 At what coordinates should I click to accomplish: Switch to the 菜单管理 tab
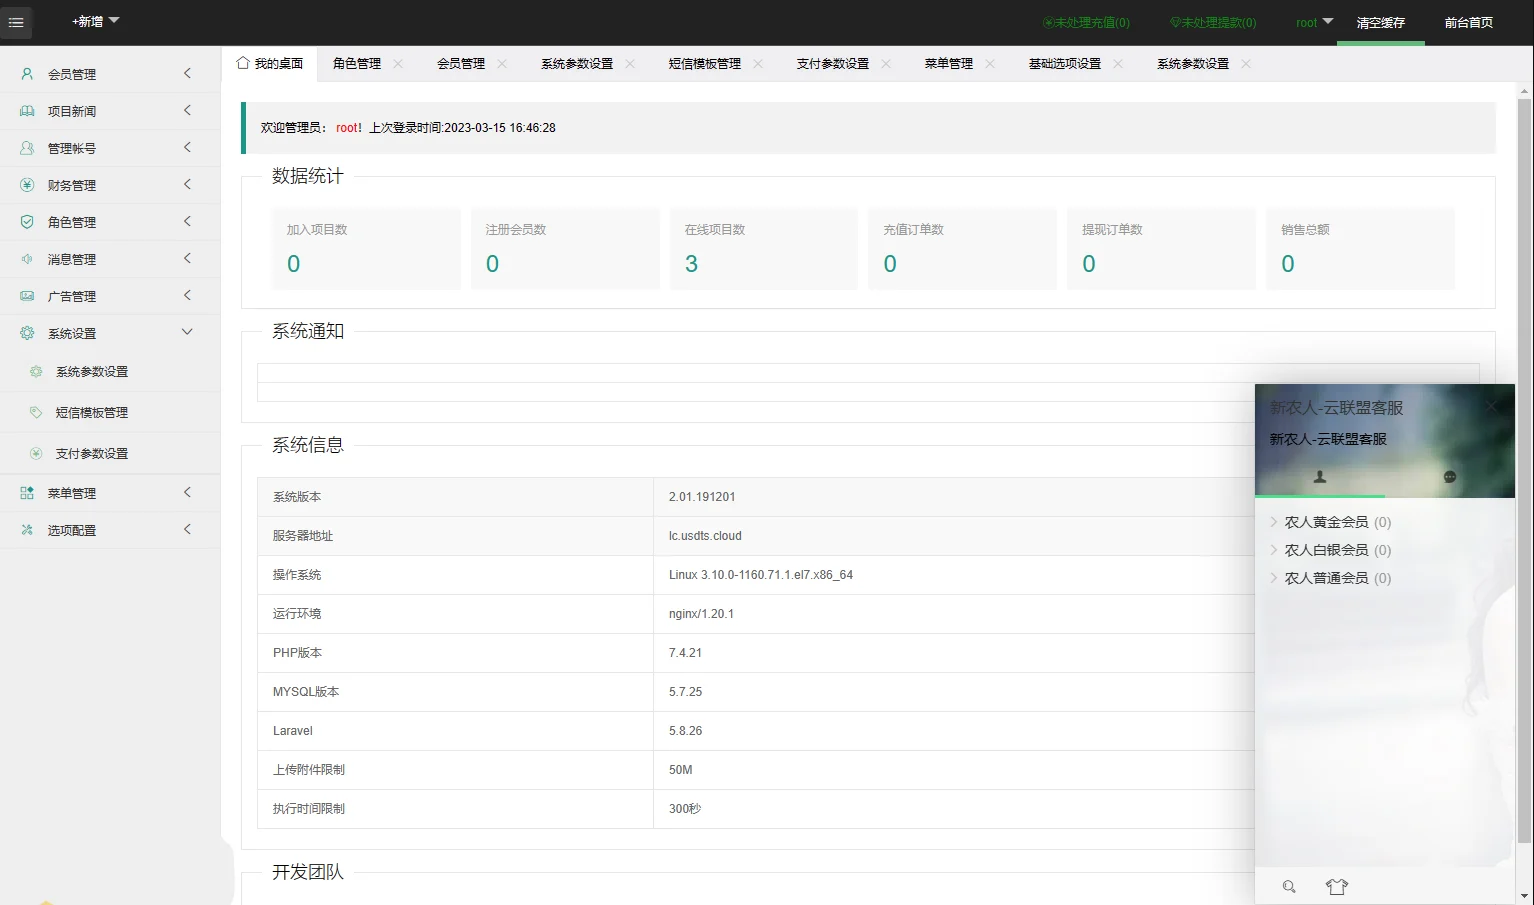[949, 63]
